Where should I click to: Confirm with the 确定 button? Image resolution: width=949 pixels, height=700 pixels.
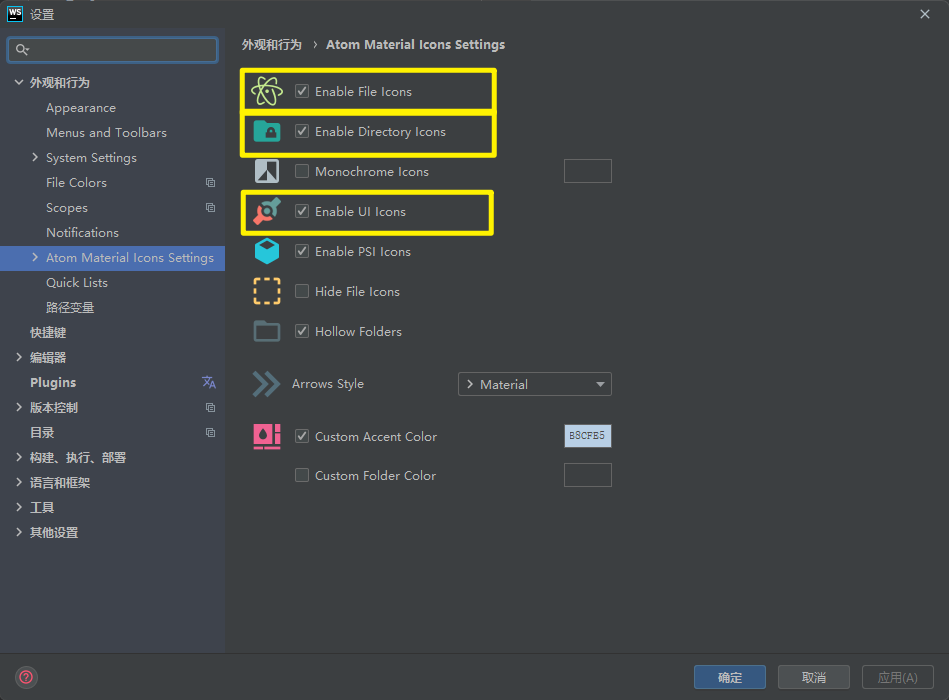[x=730, y=677]
